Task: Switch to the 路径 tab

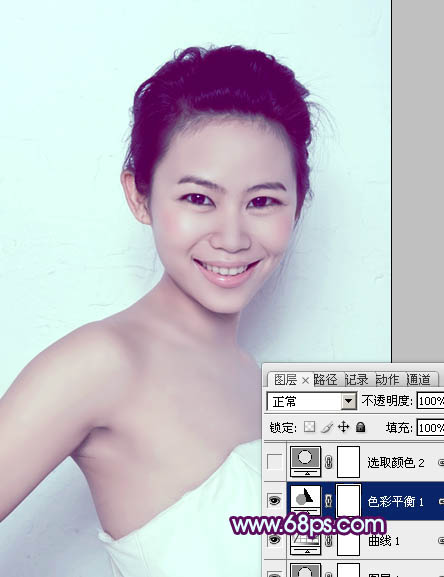Action: pyautogui.click(x=326, y=379)
